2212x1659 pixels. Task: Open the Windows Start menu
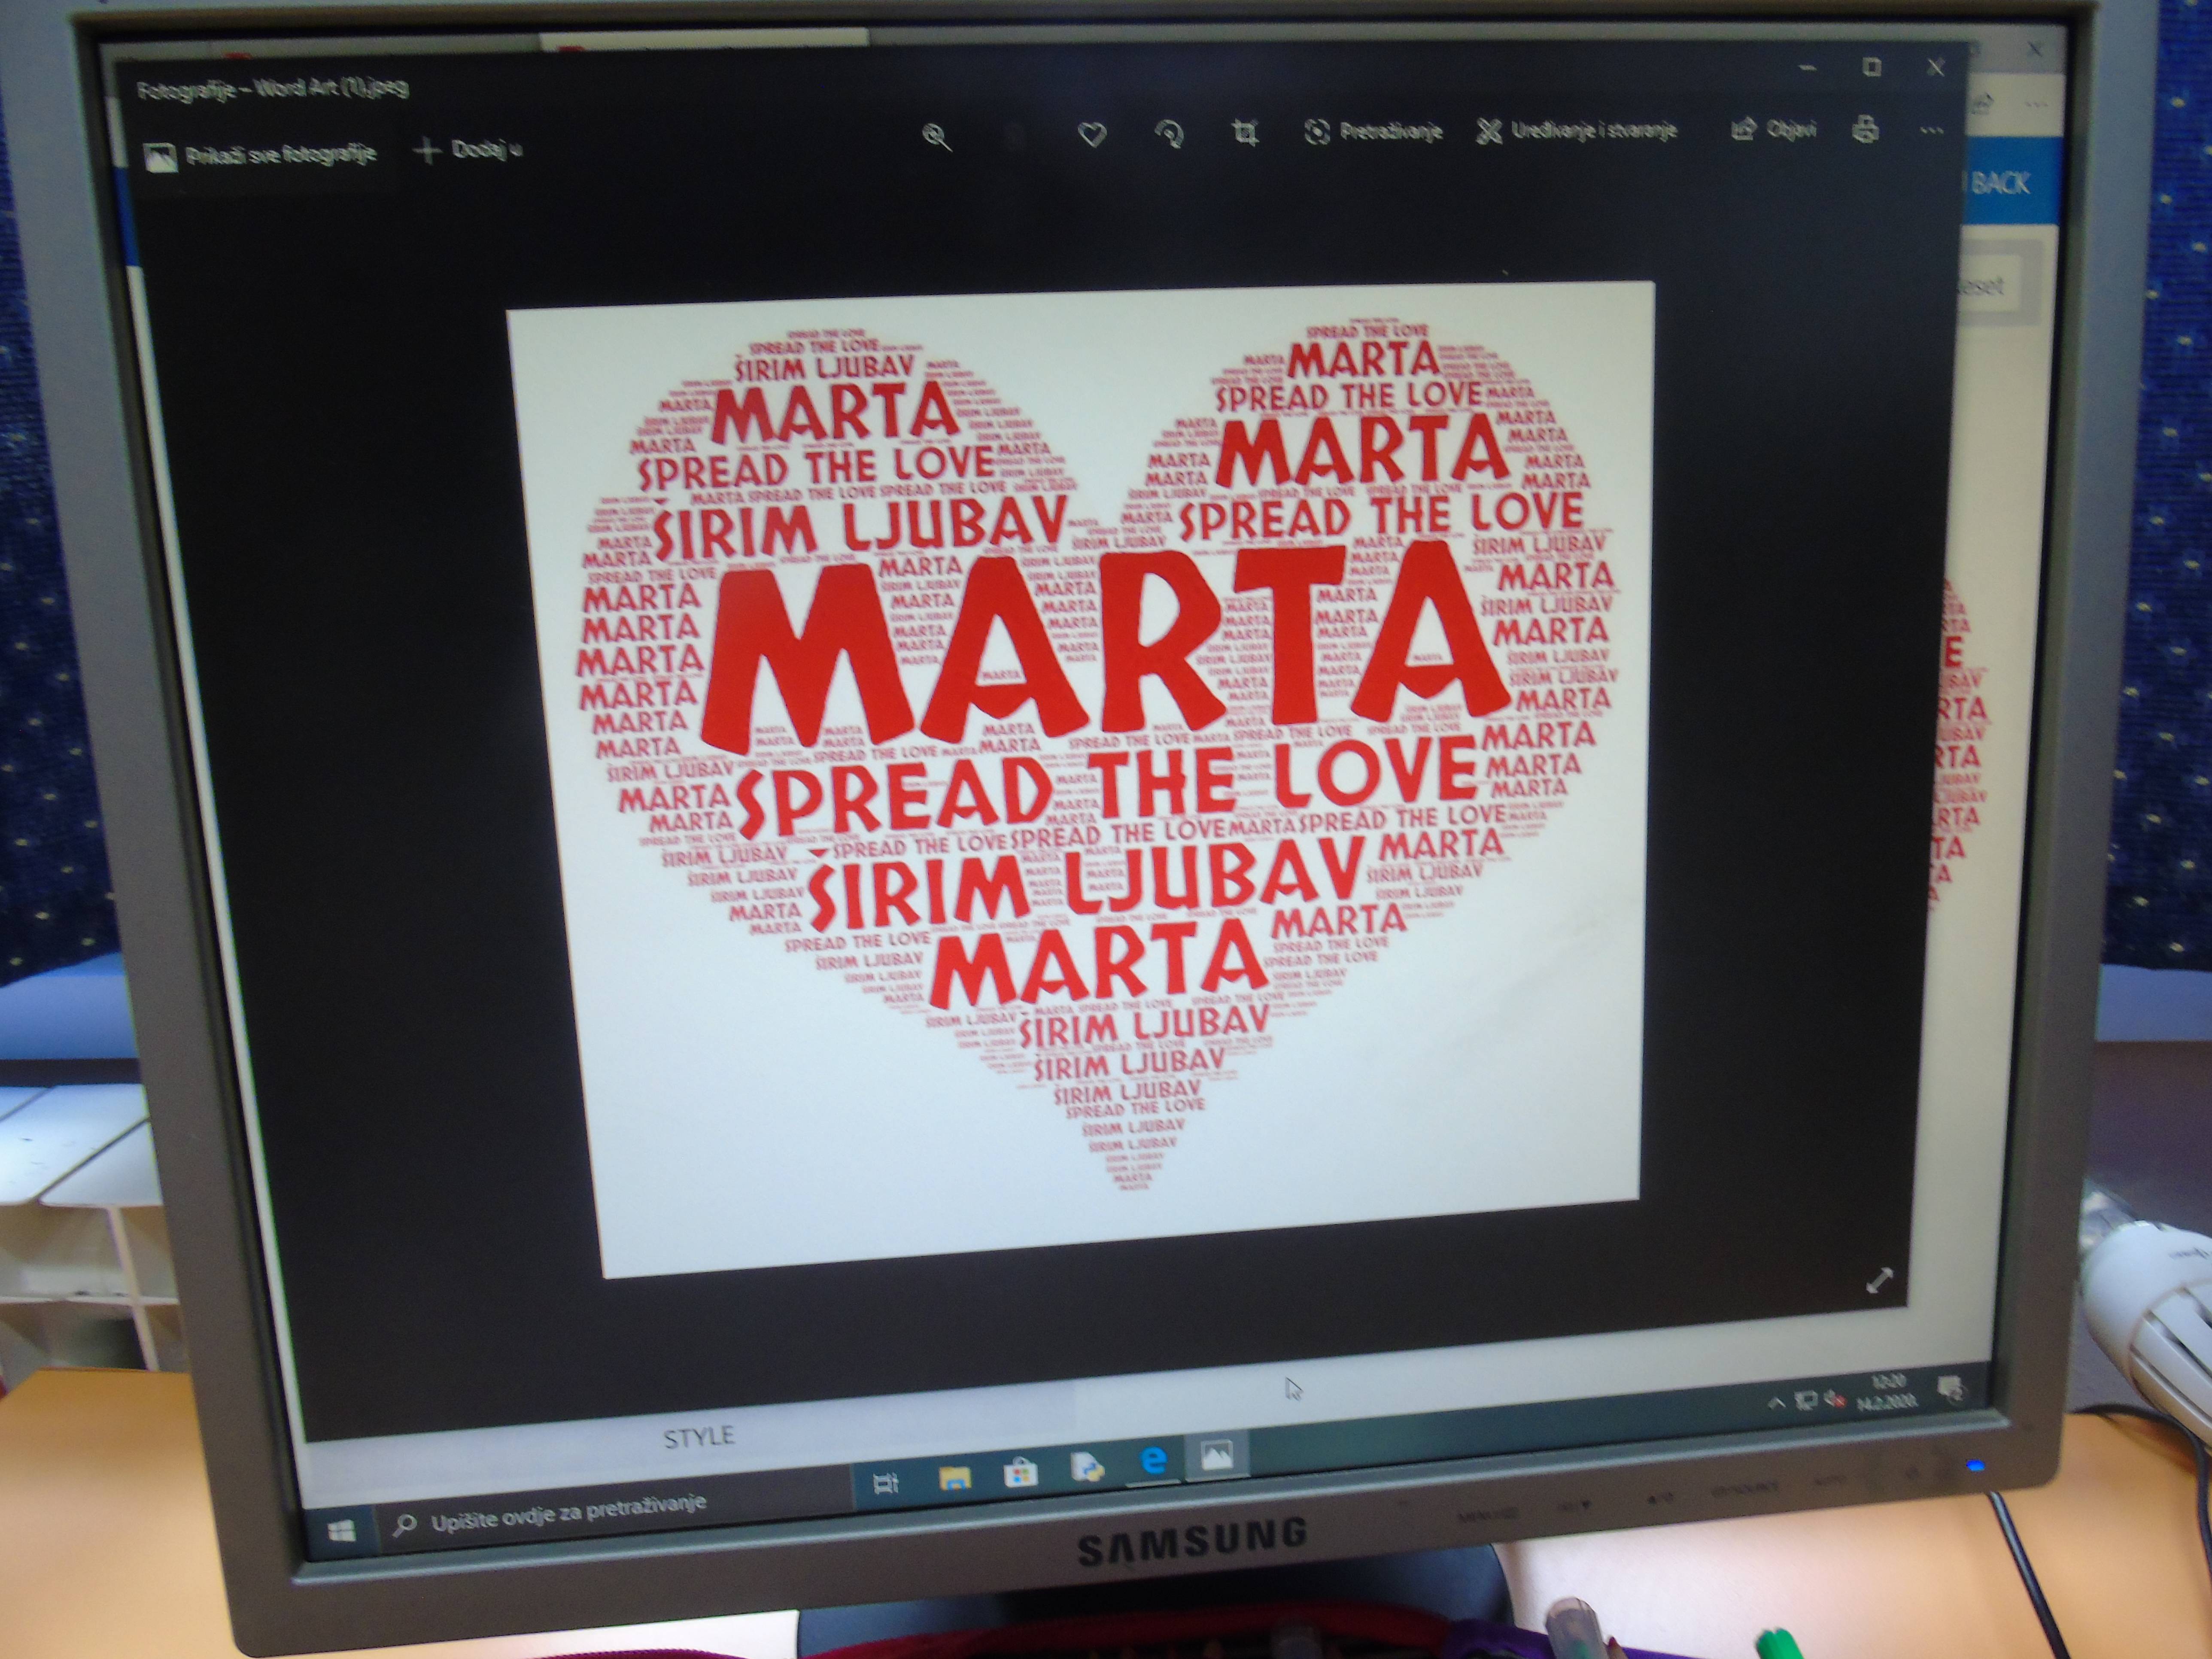pyautogui.click(x=343, y=1532)
